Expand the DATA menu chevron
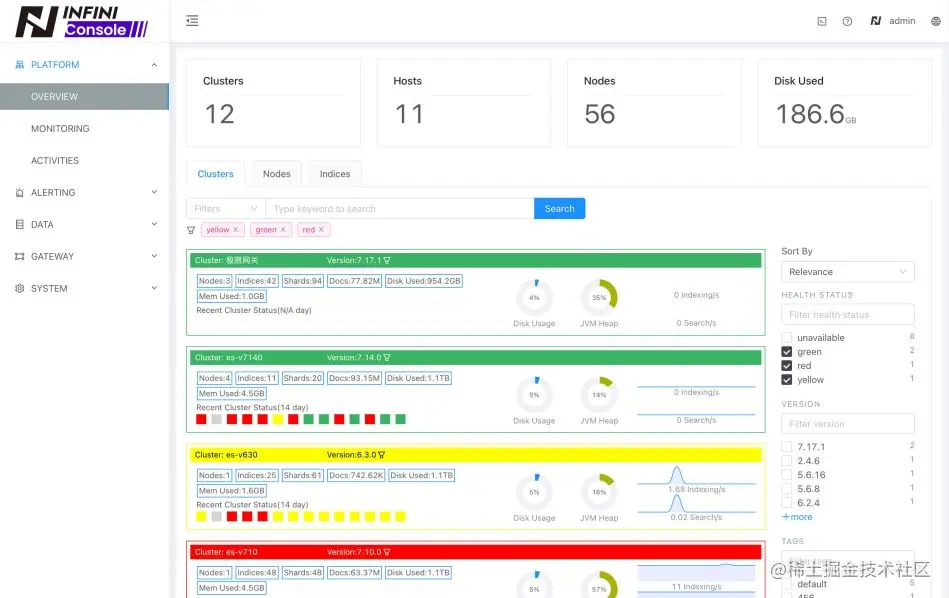Image resolution: width=949 pixels, height=598 pixels. pos(154,224)
